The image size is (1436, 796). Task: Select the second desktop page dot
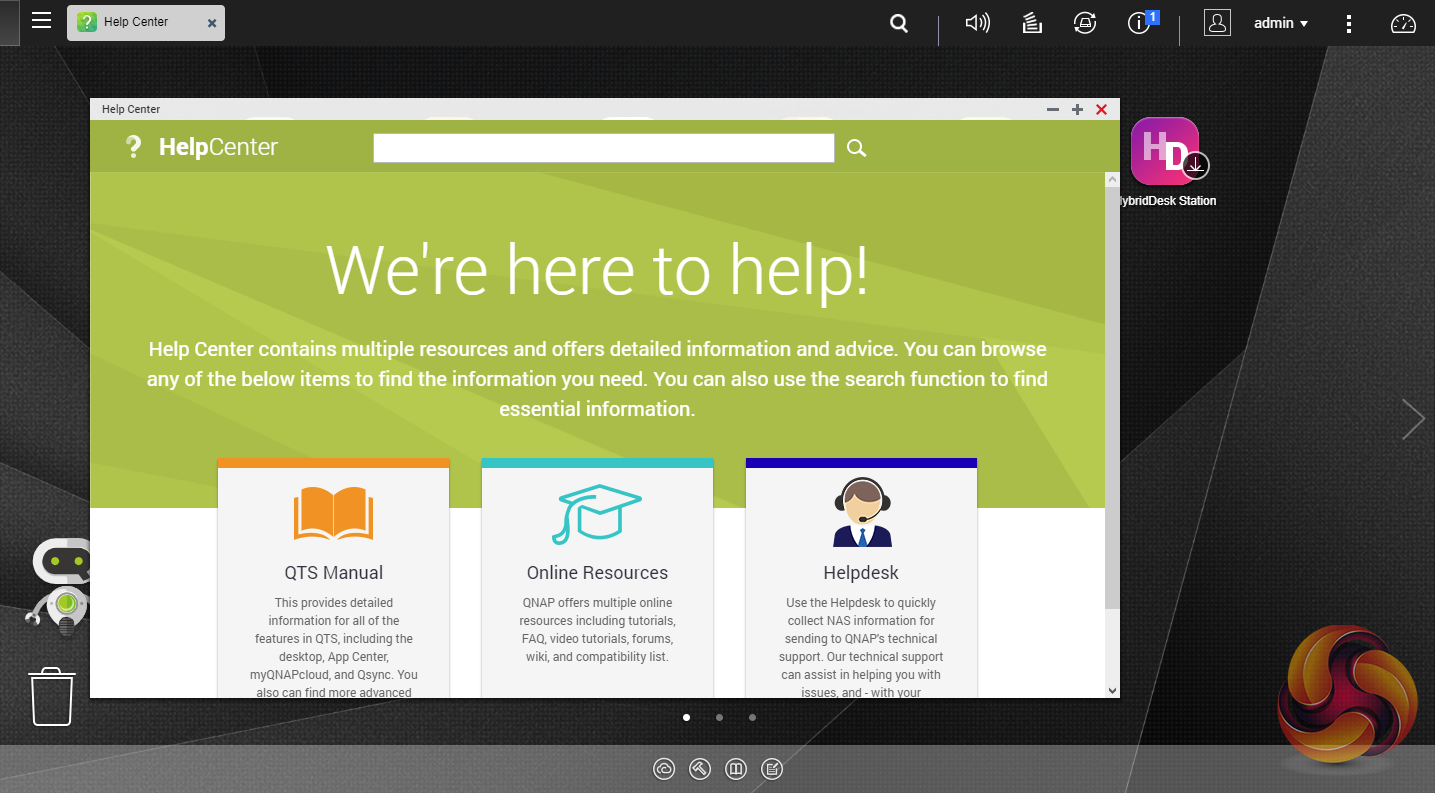tap(719, 717)
